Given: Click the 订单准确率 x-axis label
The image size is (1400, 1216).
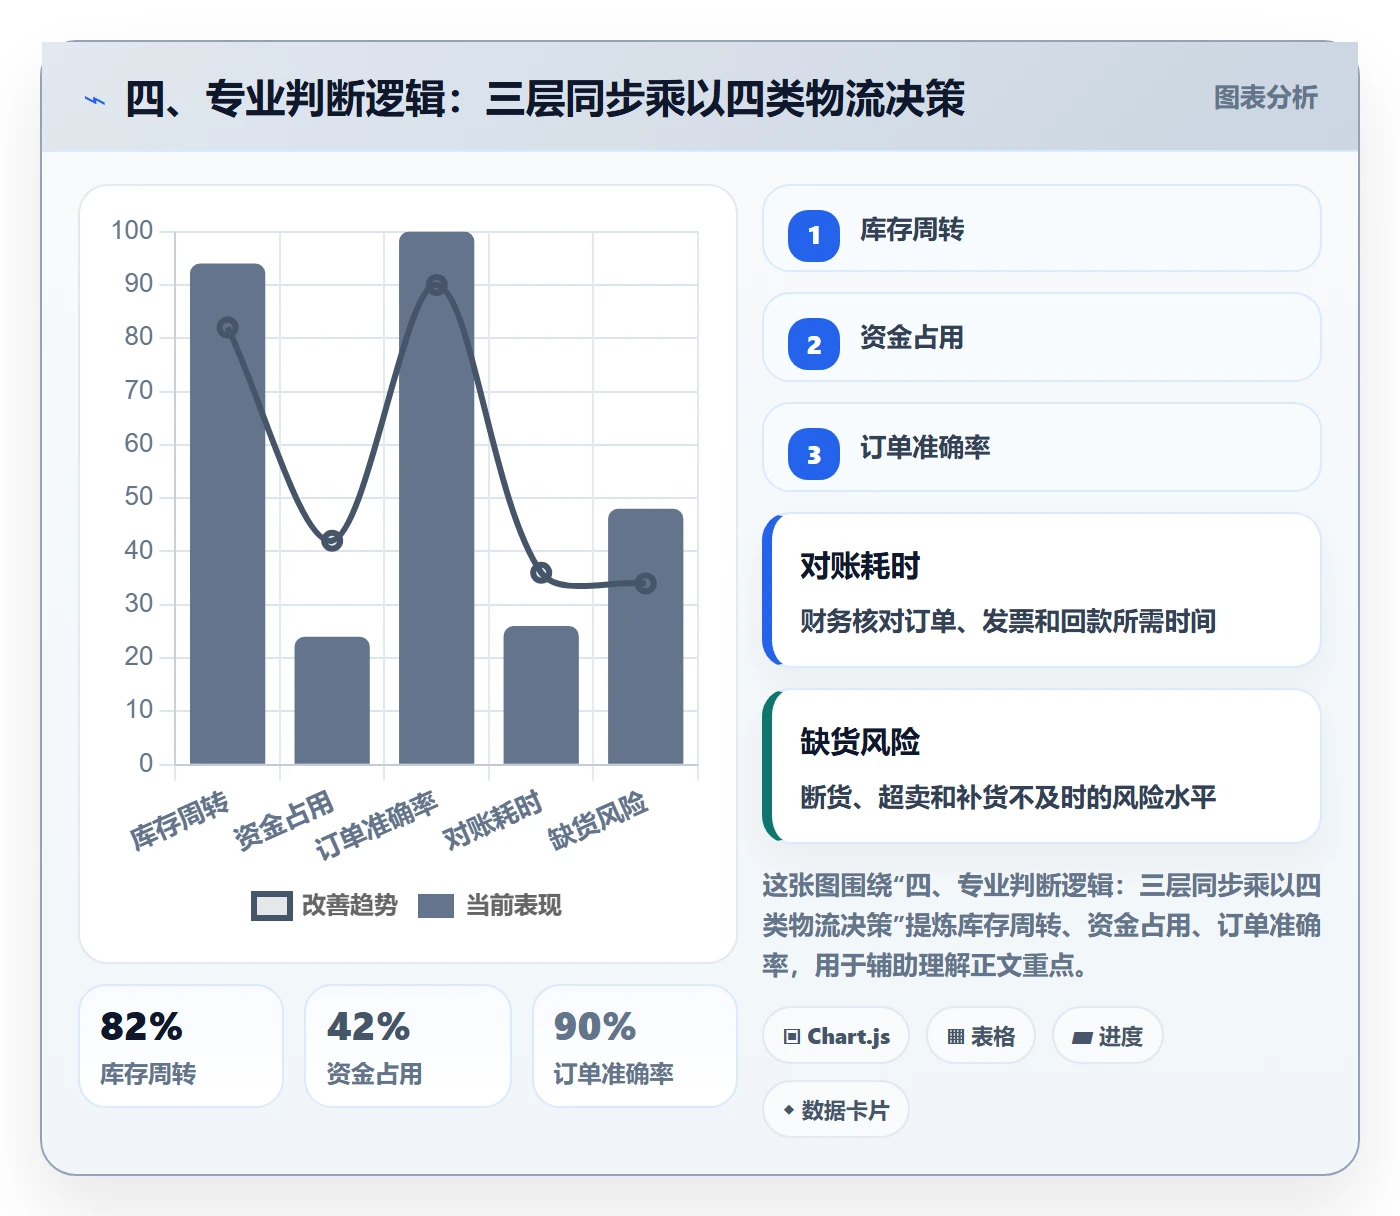Looking at the screenshot, I should pos(376,825).
